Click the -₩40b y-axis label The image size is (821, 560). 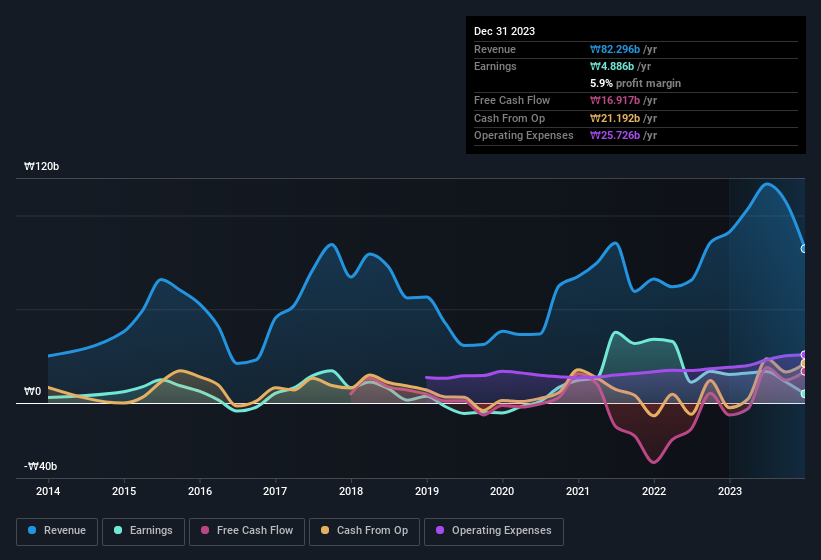(40, 466)
